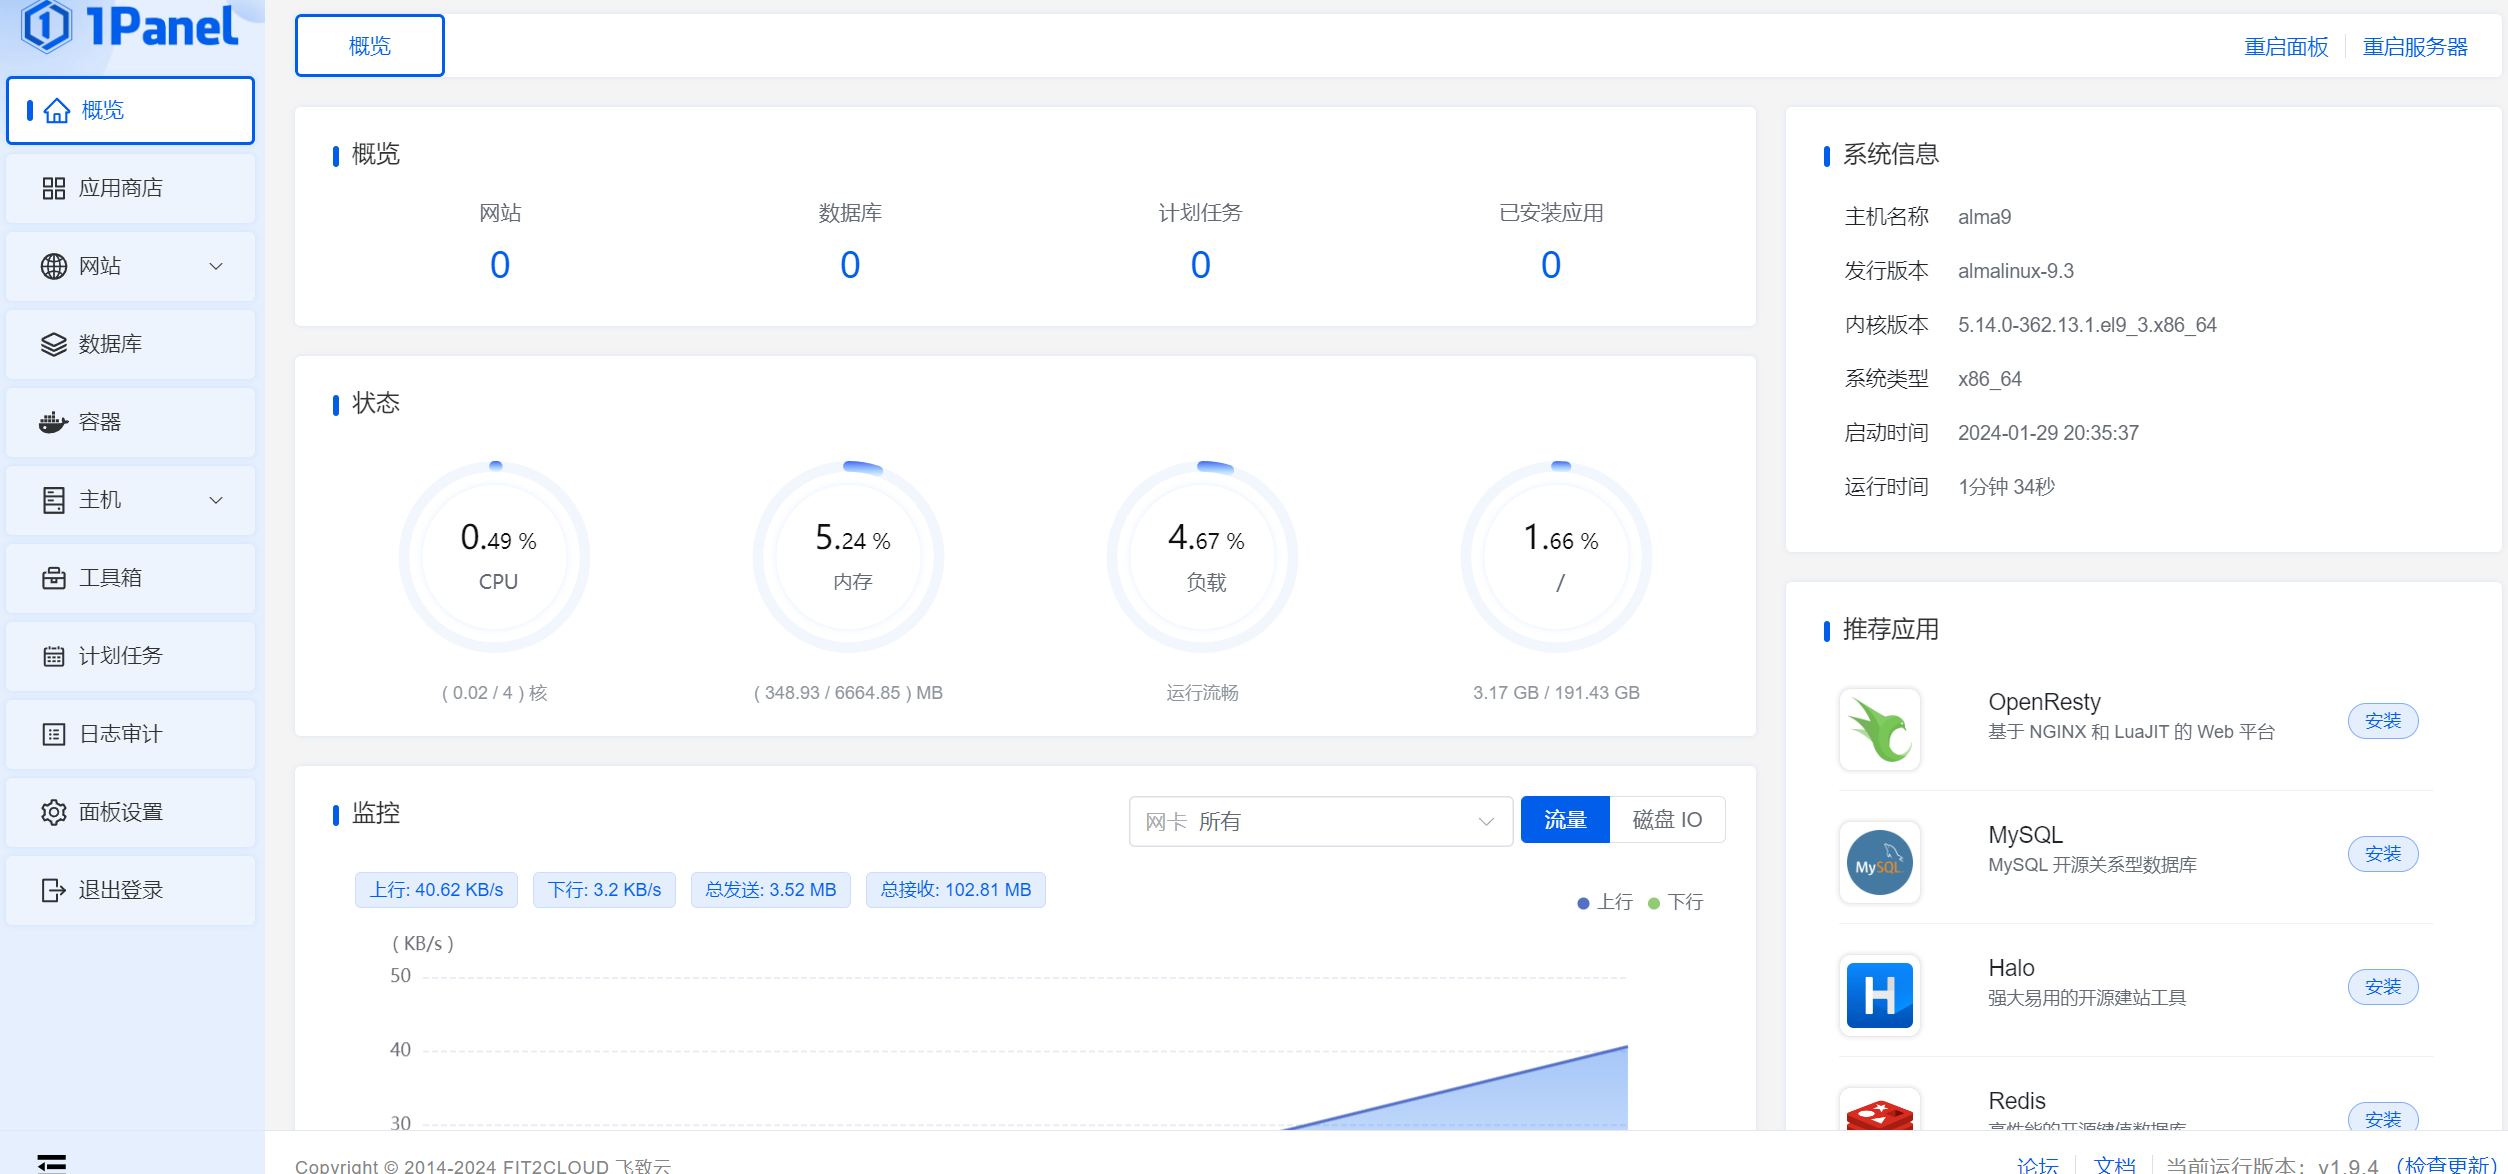This screenshot has height=1174, width=2508.
Task: Collapse the sidebar with the fold icon
Action: point(52,1162)
